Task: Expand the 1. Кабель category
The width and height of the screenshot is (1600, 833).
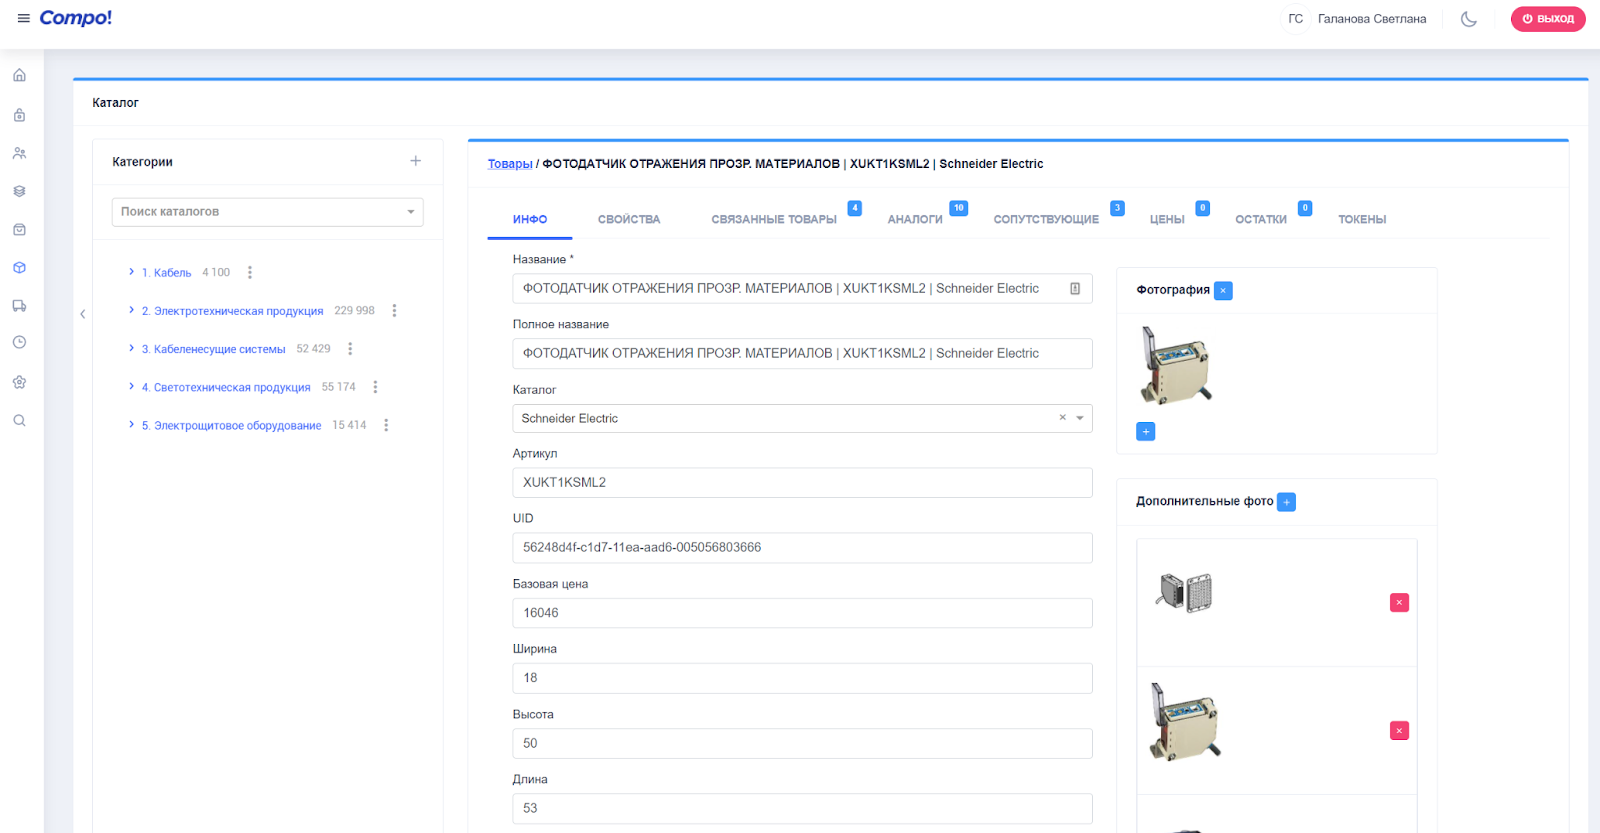Action: (131, 272)
